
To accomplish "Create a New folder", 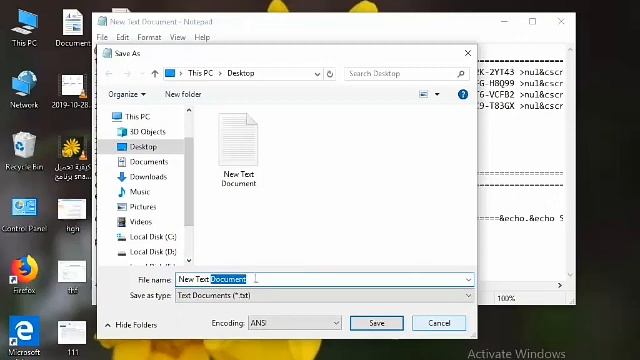I will 183,94.
